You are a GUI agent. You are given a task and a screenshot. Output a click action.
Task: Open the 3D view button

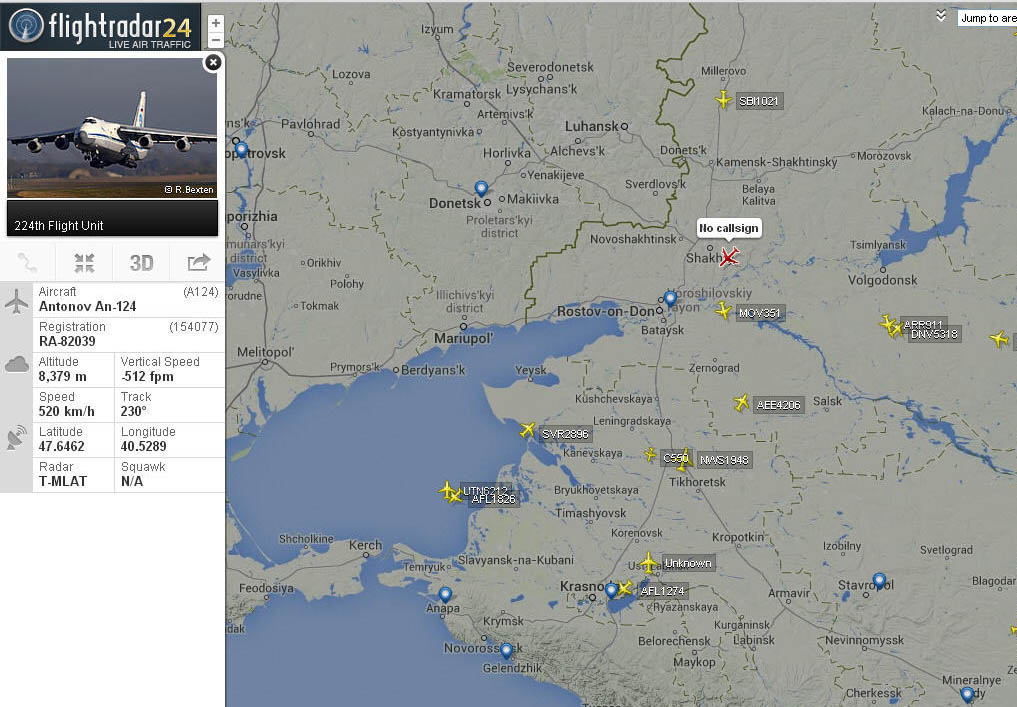[x=141, y=263]
